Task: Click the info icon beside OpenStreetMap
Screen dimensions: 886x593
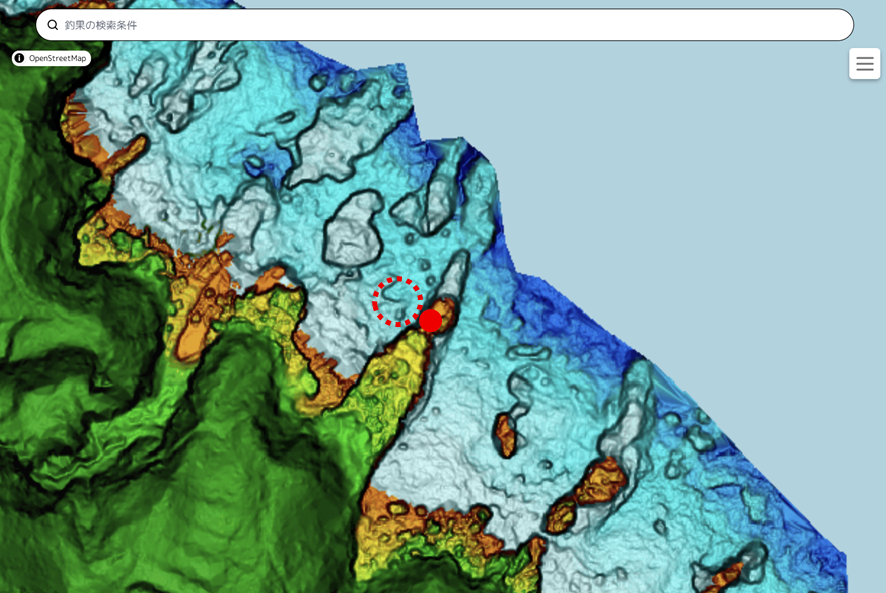Action: [x=19, y=58]
